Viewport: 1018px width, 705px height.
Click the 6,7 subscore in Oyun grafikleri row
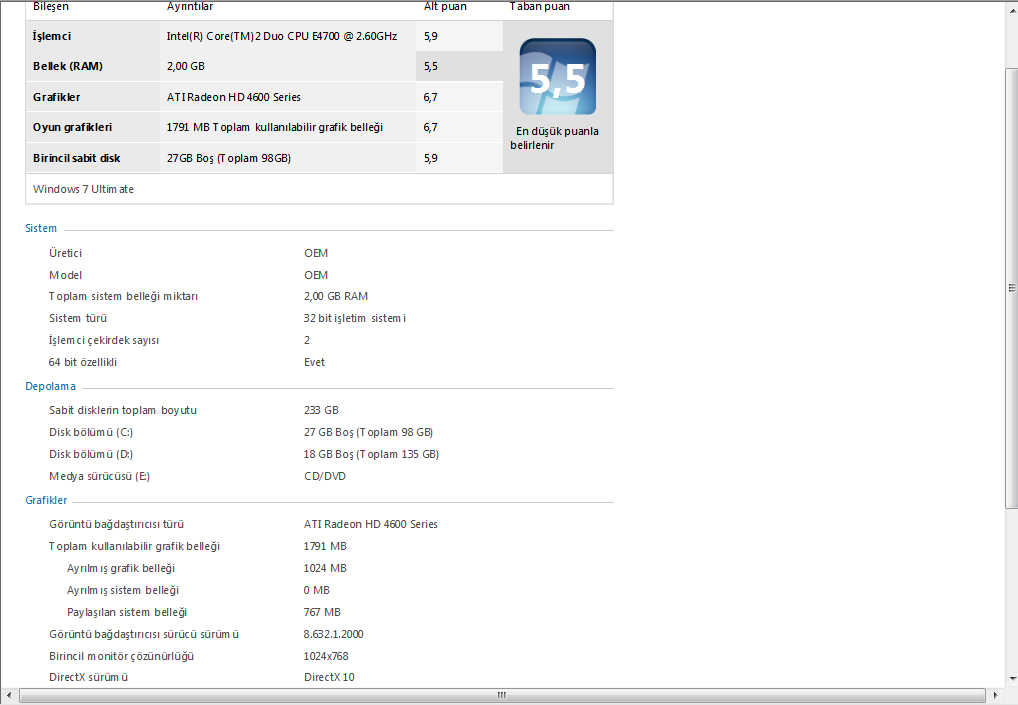(430, 127)
